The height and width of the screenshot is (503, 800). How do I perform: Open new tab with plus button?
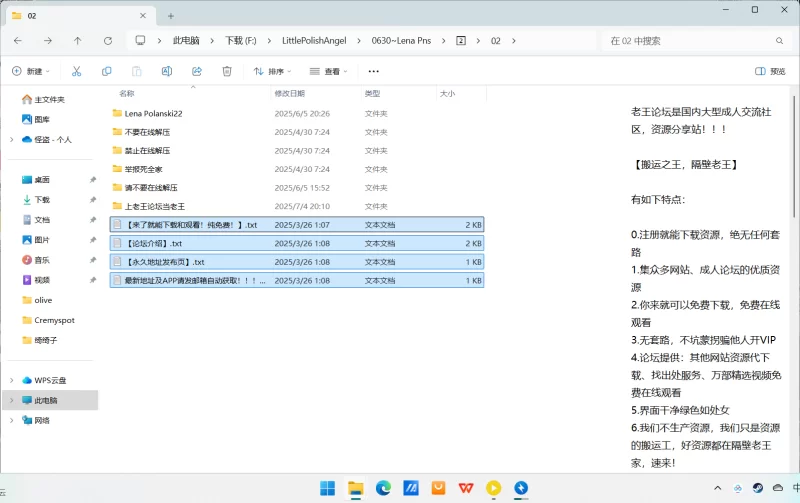point(171,16)
